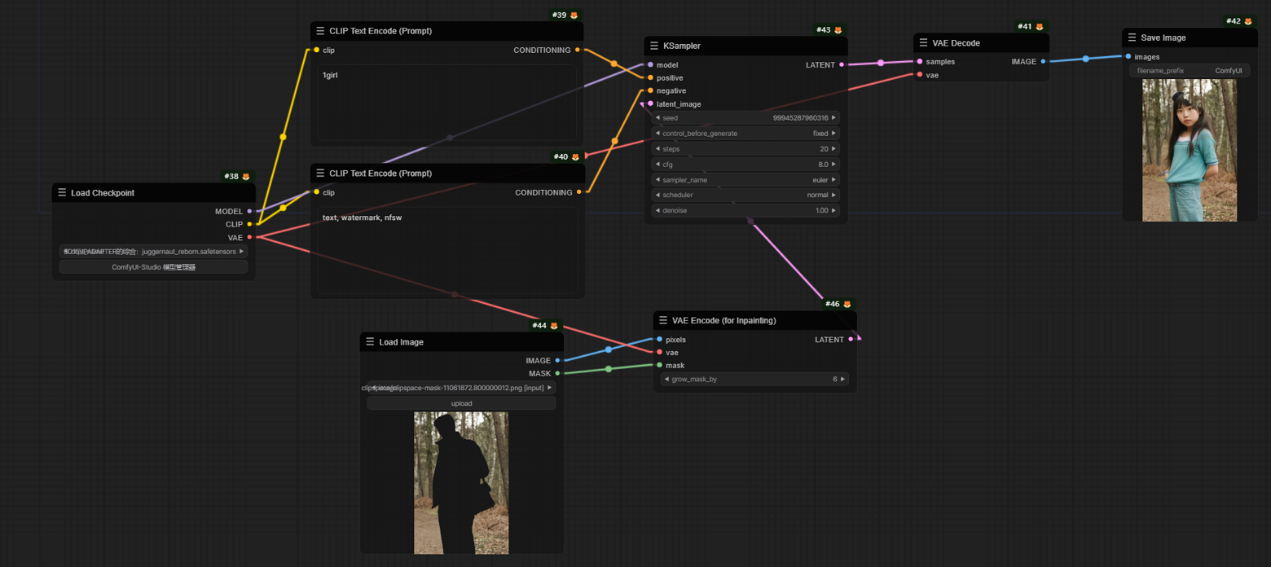Screen dimensions: 1271x567
Task: Click the Load Image node hamburger icon
Action: pos(370,342)
